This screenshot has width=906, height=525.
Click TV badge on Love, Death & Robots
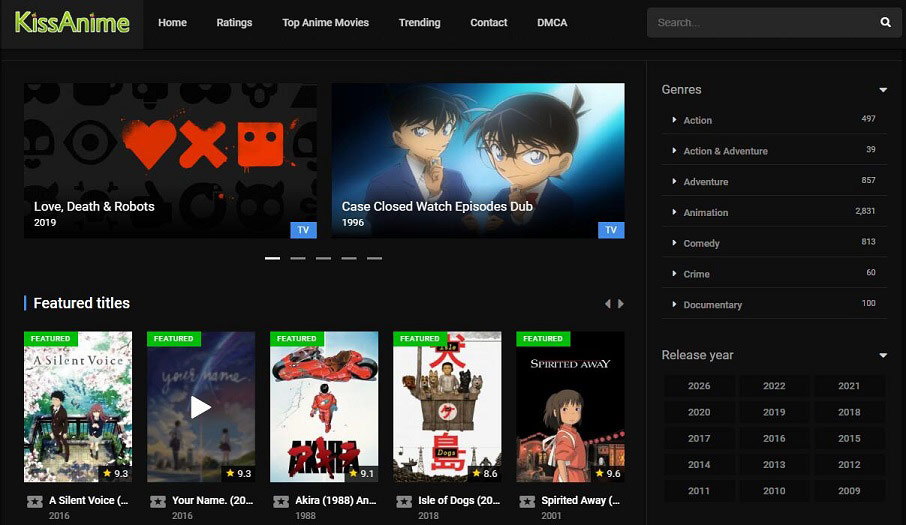click(303, 230)
